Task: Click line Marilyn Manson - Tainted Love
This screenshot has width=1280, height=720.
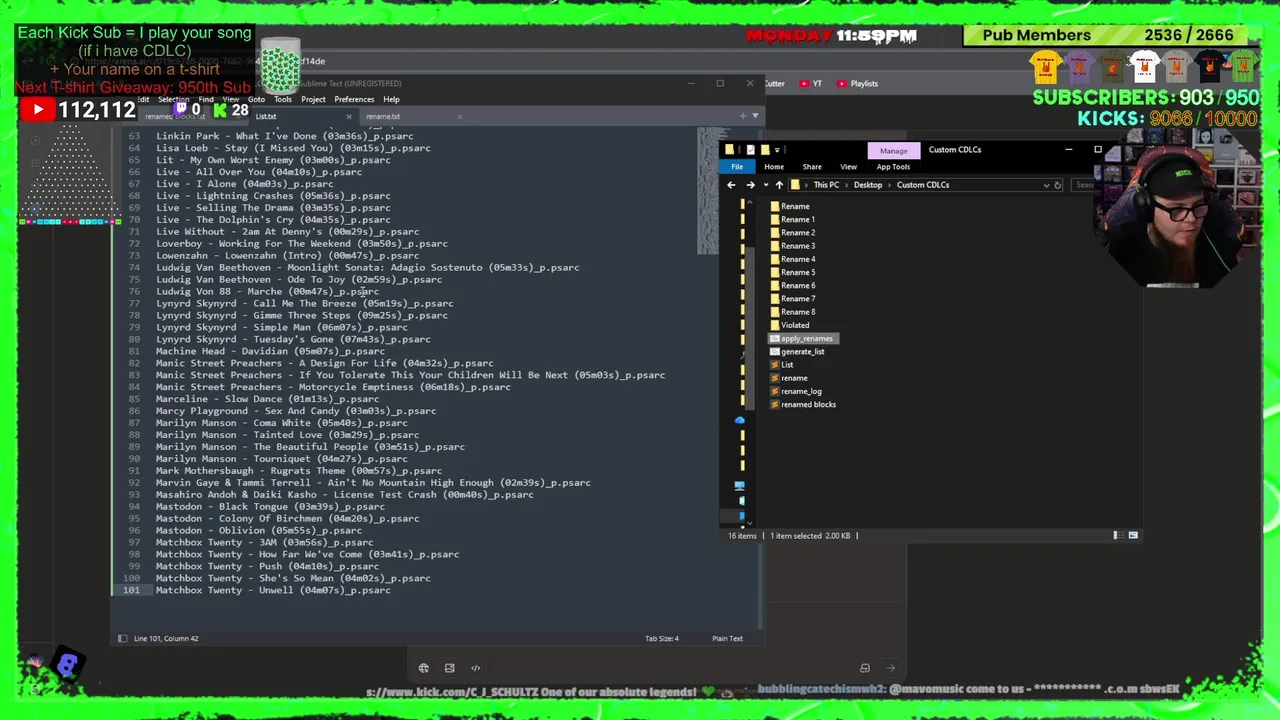Action: pyautogui.click(x=287, y=435)
